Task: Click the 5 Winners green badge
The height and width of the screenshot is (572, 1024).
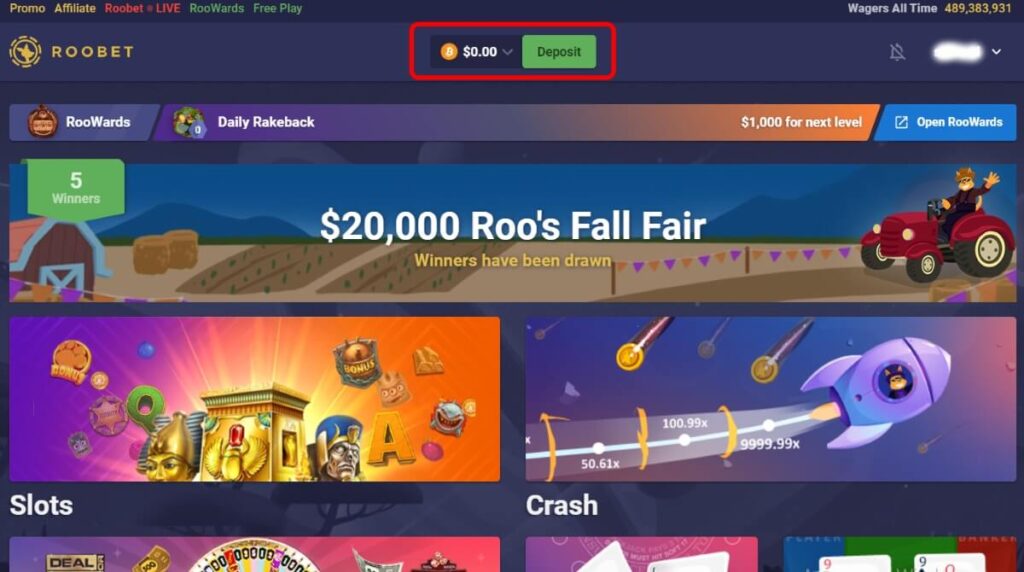Action: tap(76, 188)
